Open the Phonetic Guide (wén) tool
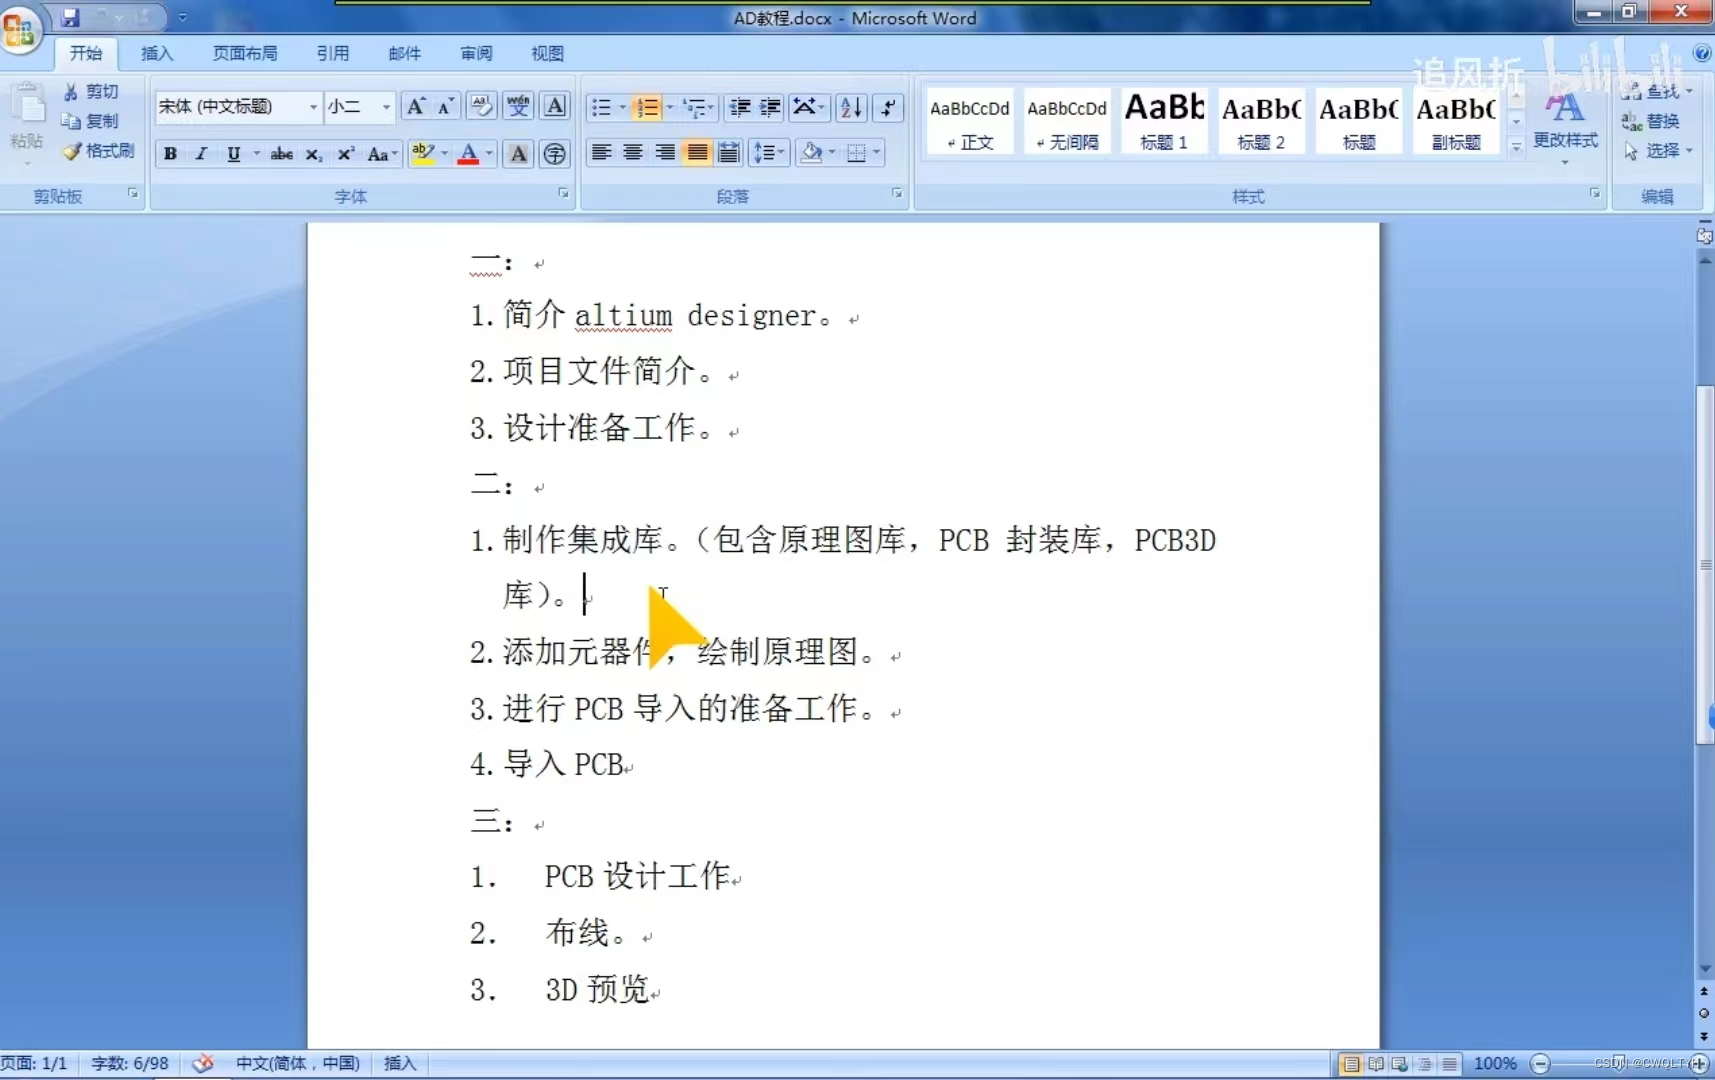 pyautogui.click(x=518, y=106)
